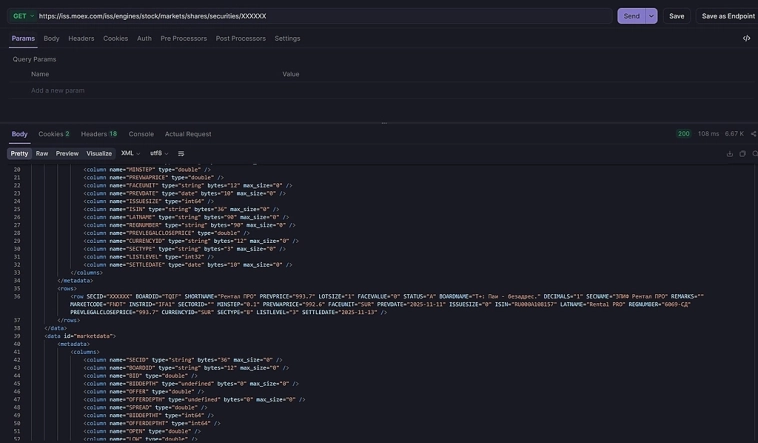Open the XML format dropdown
Screen dimensions: 758x443
tap(130, 154)
